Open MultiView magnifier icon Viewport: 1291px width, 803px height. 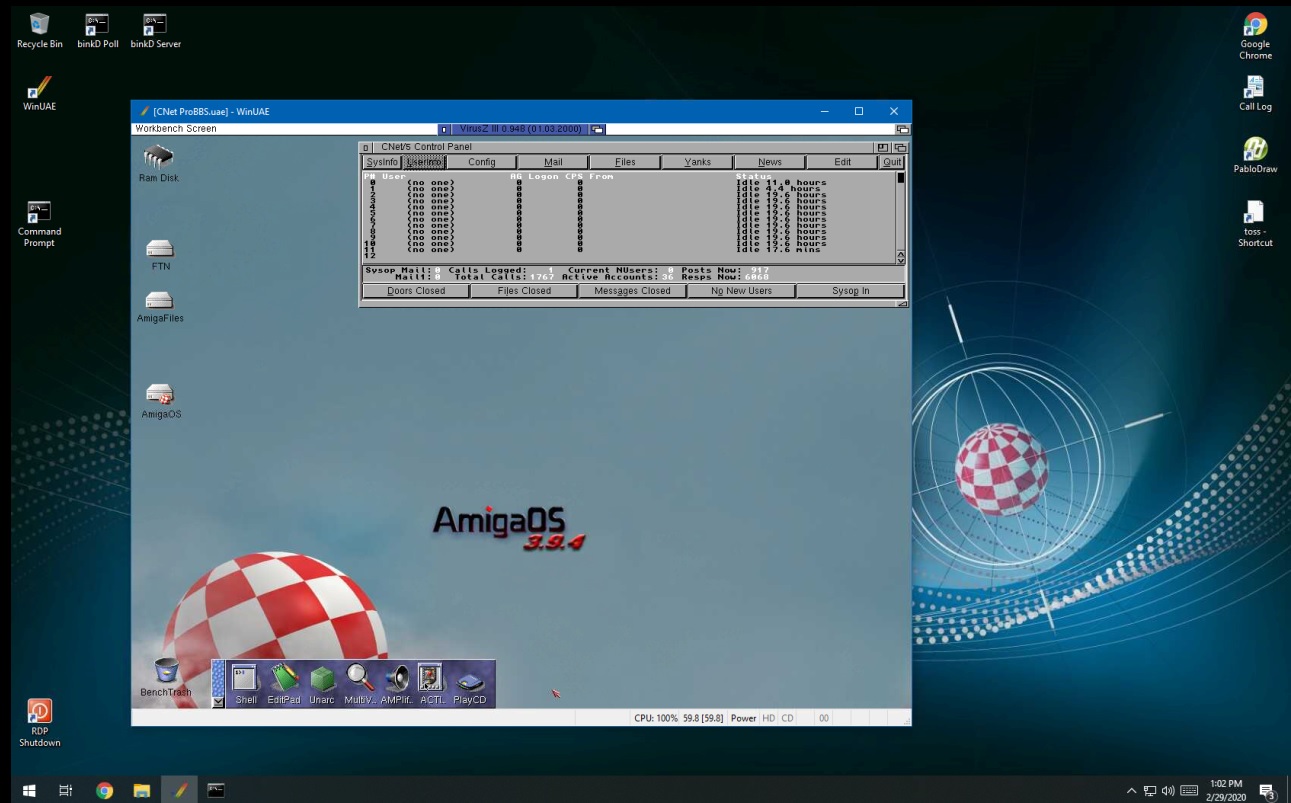click(x=360, y=679)
